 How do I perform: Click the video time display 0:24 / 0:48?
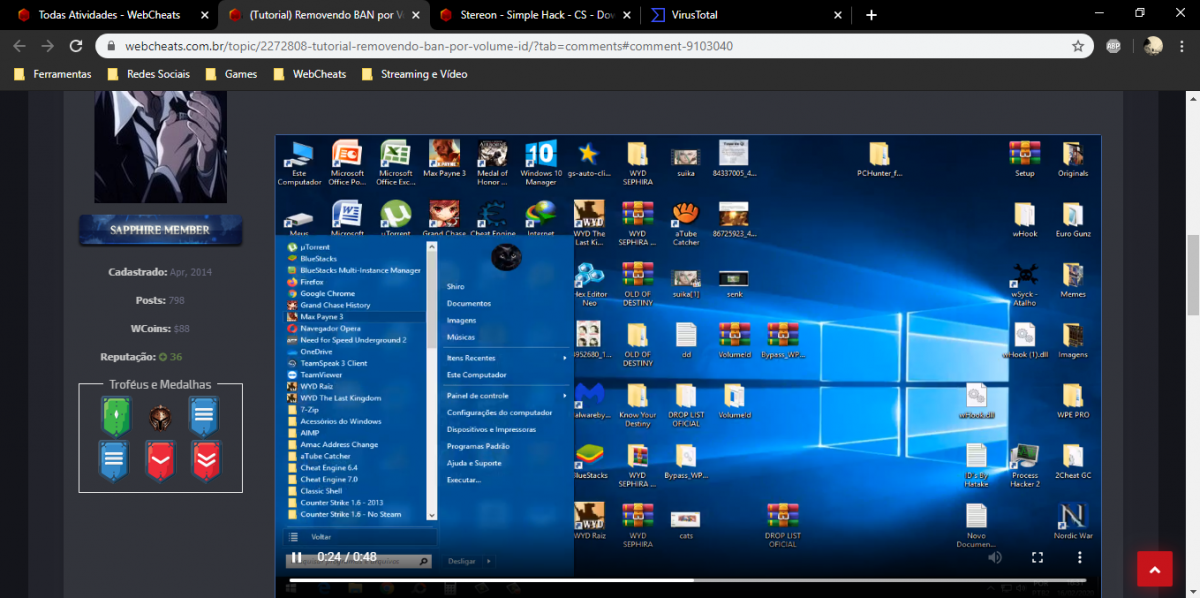coord(347,557)
